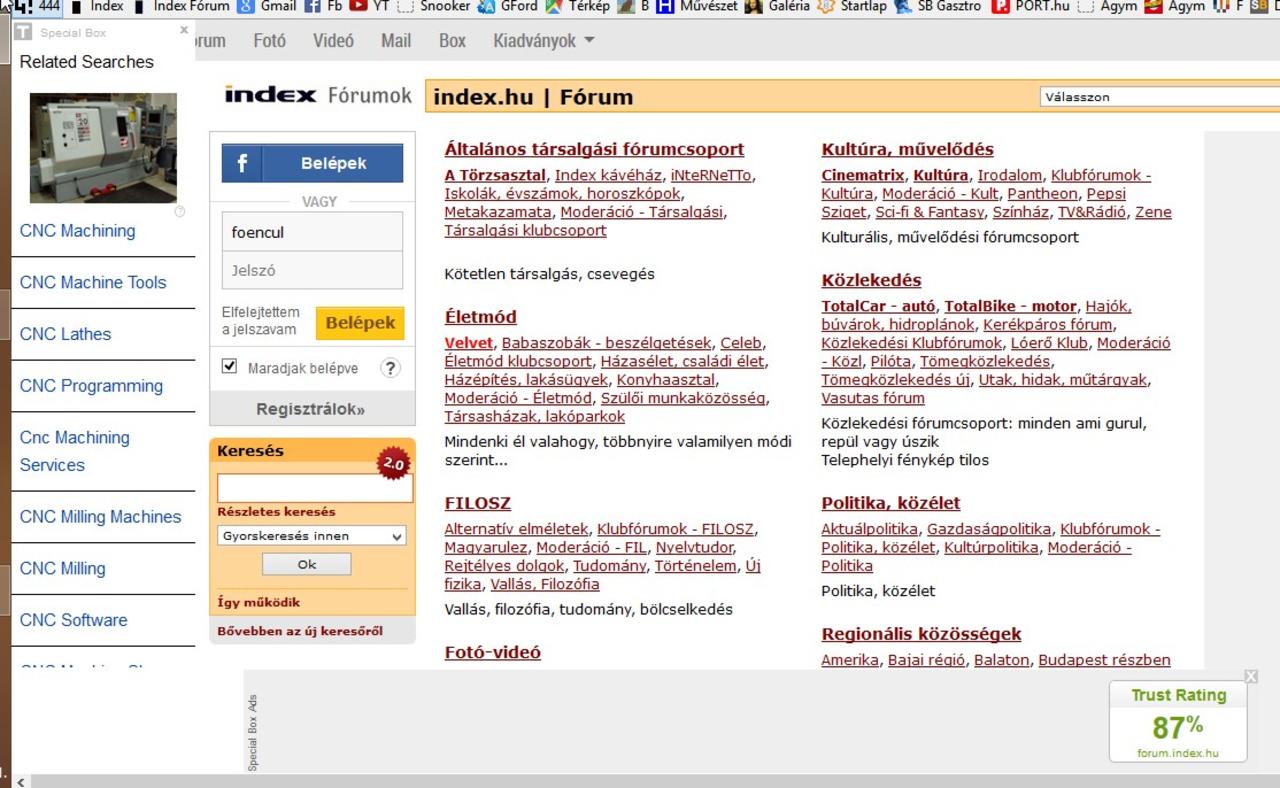Click the username field containing foencul

pyautogui.click(x=312, y=232)
